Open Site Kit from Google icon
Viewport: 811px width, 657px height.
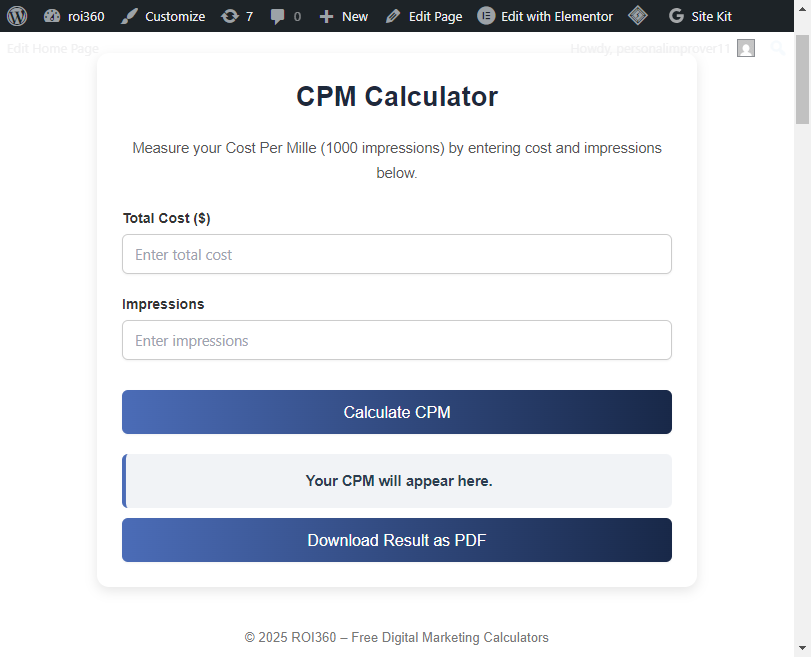(677, 16)
